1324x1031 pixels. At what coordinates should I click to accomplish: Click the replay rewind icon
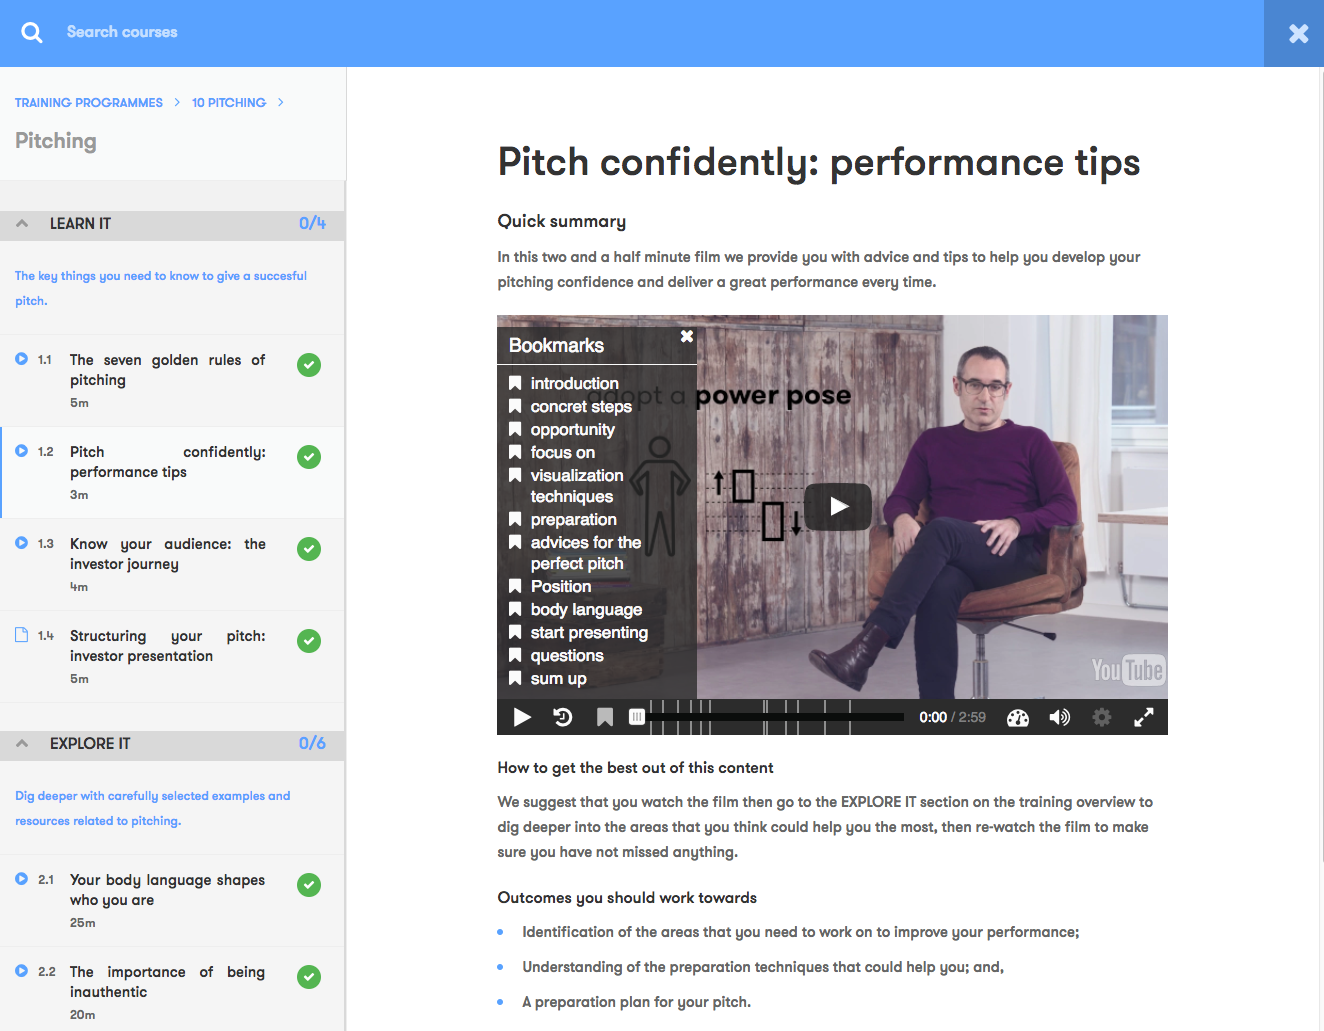coord(563,717)
